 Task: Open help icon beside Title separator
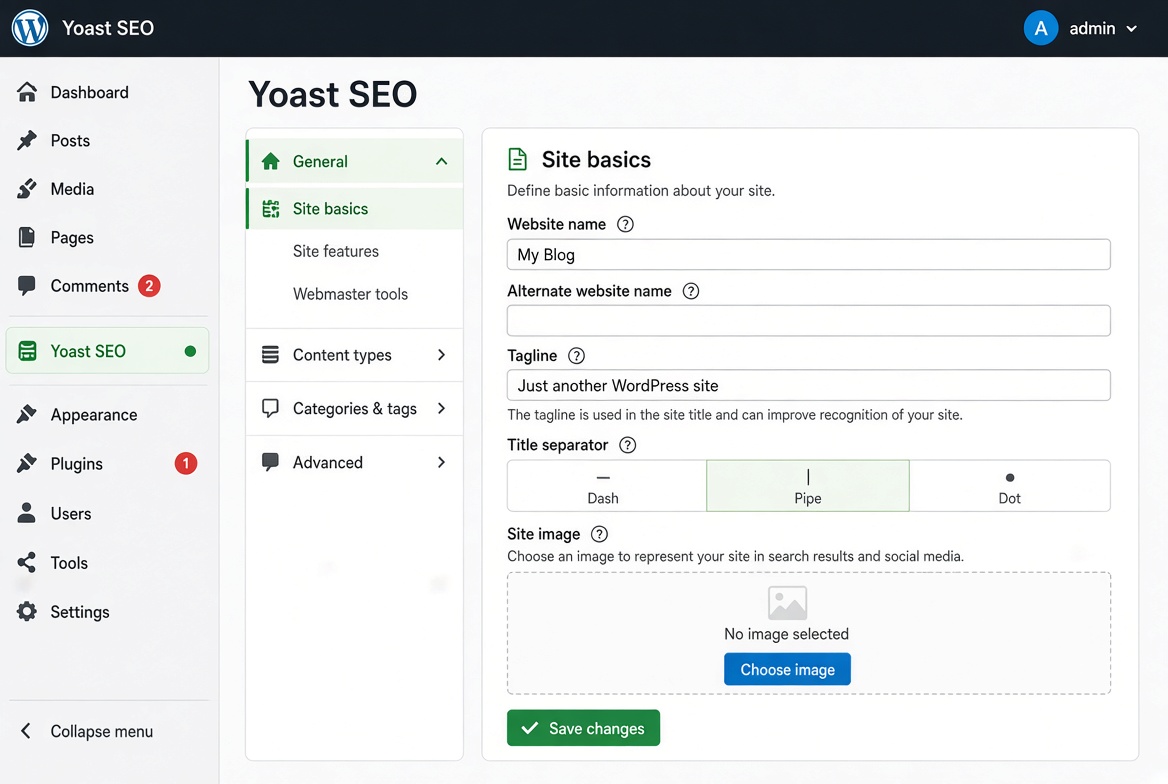[628, 445]
